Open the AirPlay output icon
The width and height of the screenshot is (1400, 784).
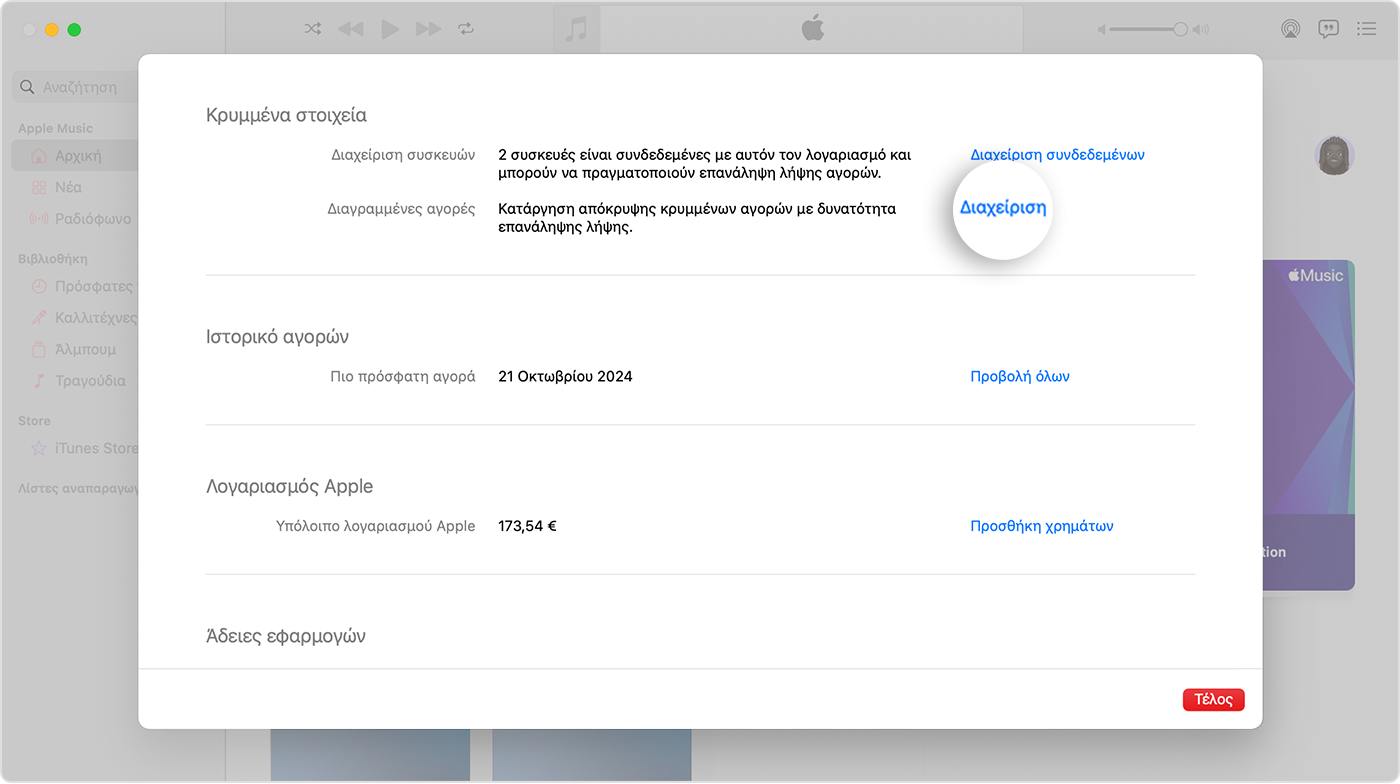point(1291,29)
